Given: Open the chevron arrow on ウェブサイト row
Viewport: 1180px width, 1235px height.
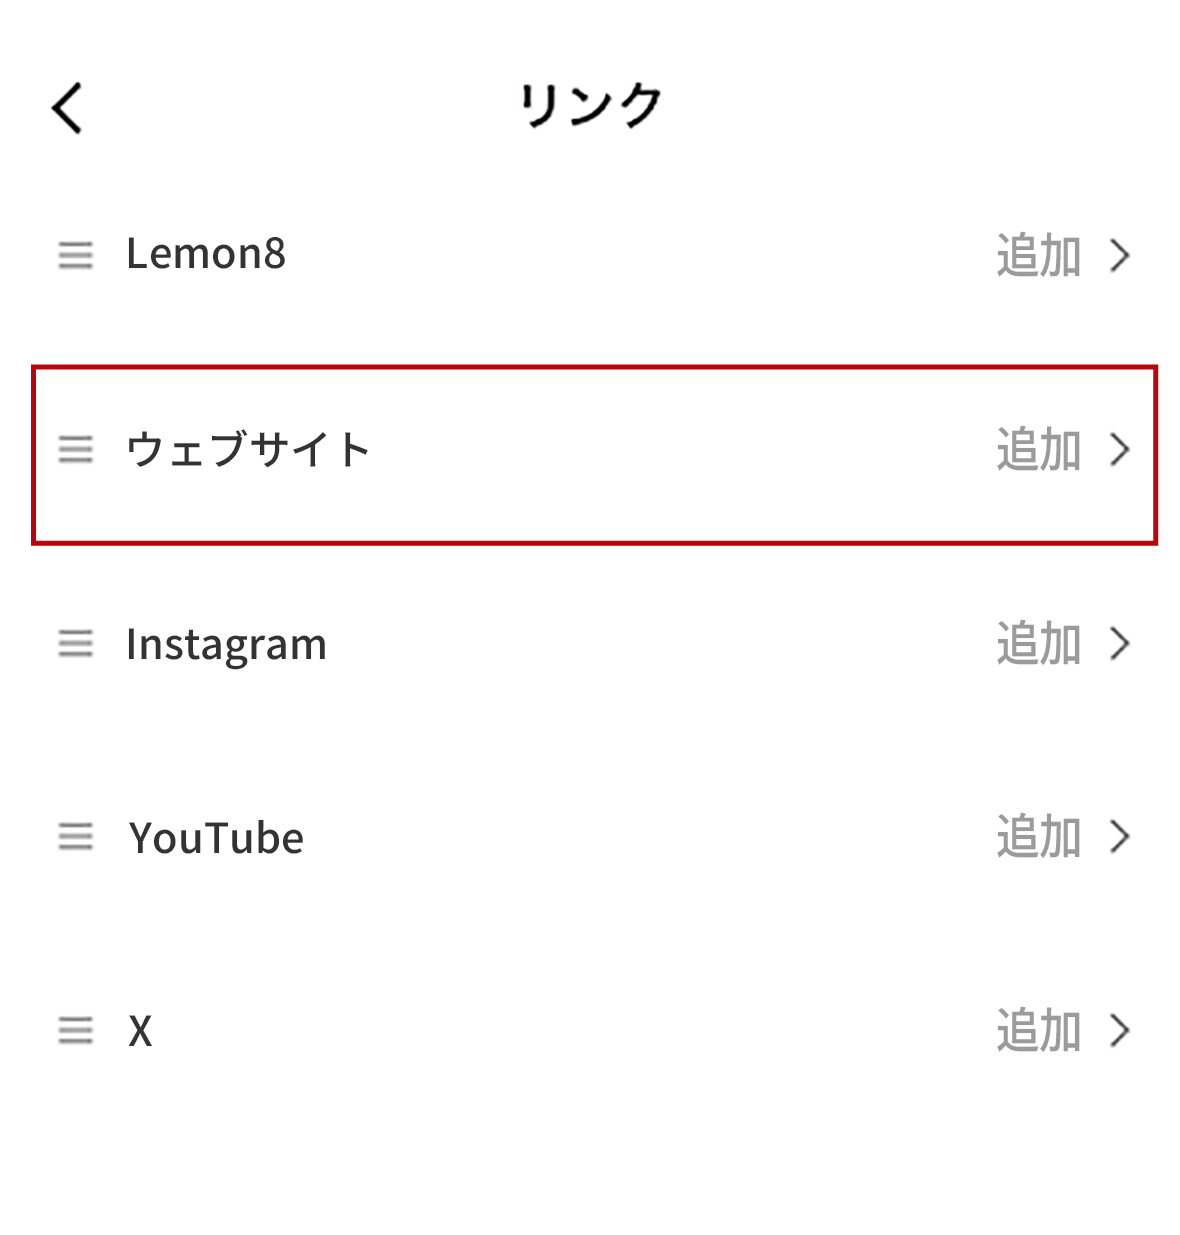Looking at the screenshot, I should (1120, 449).
